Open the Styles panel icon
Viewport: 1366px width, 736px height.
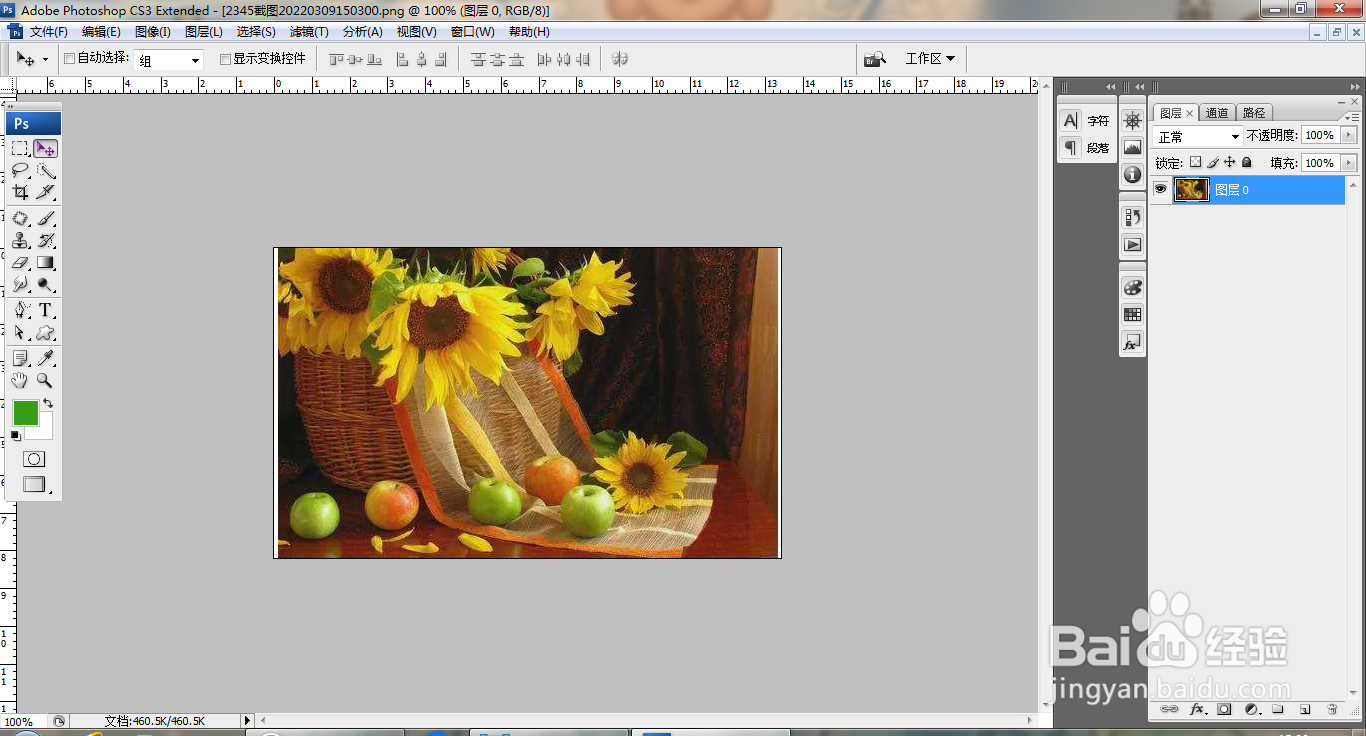pos(1132,342)
